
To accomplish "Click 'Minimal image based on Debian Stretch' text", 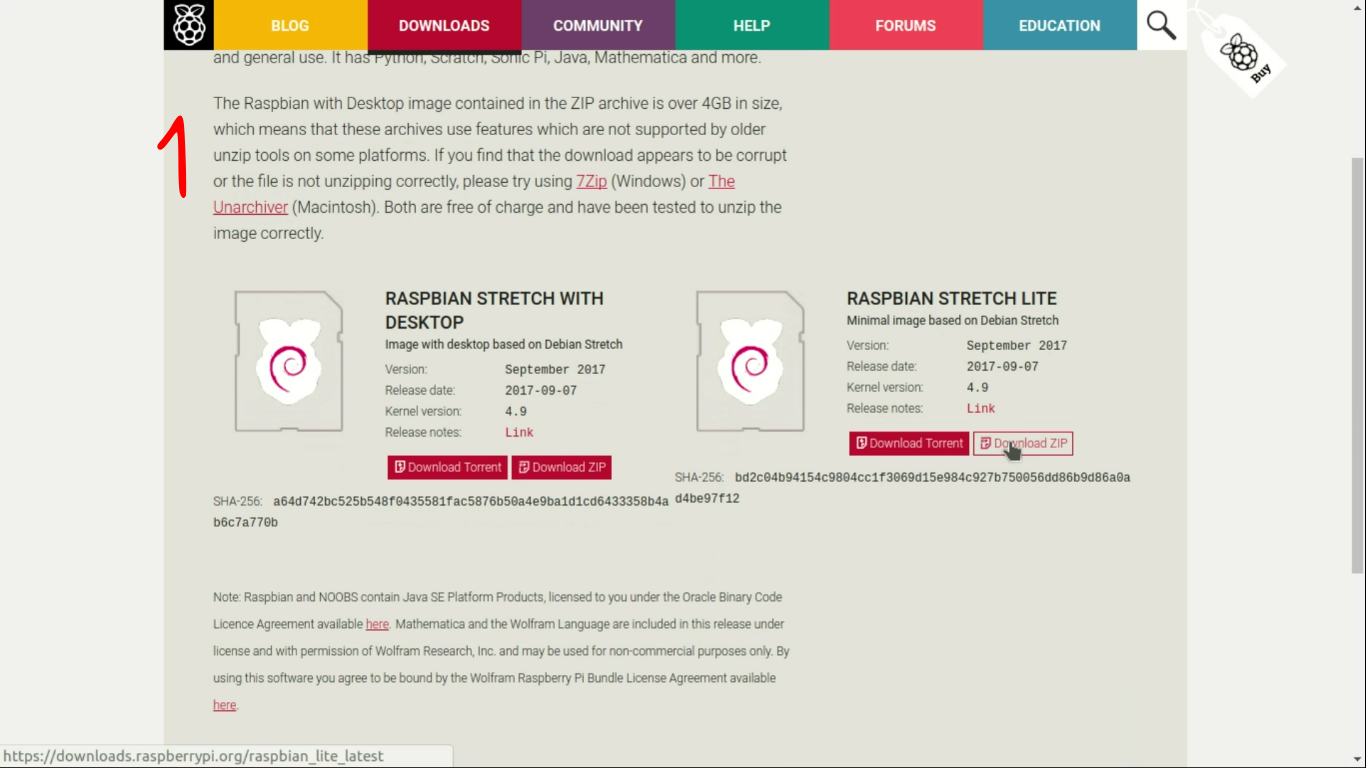I will [x=953, y=321].
